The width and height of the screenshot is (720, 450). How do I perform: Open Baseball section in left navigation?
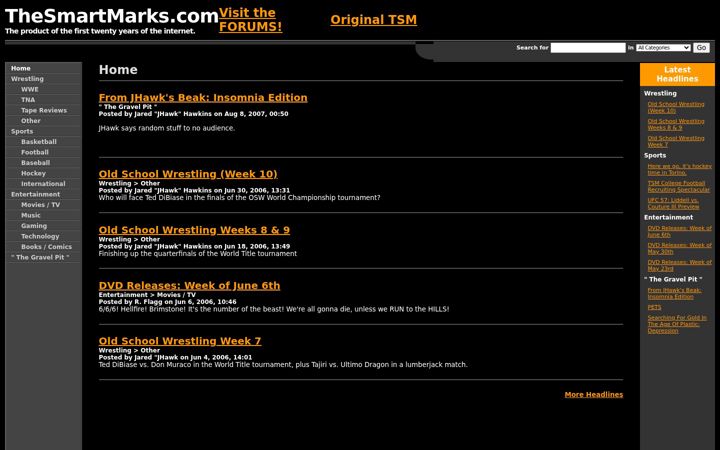(x=35, y=163)
